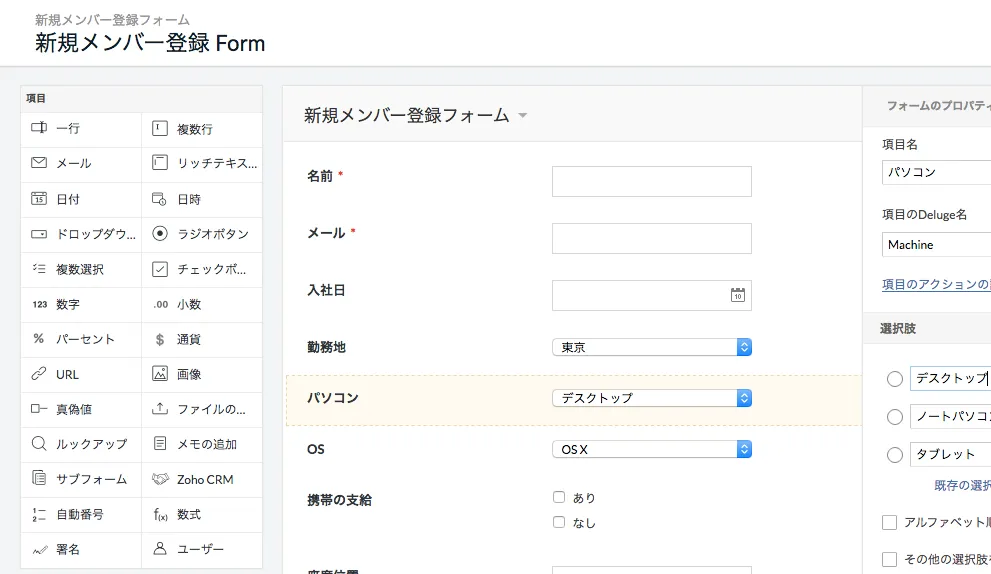Screen dimensions: 991x574
Task: Select the radio button beside タブレット
Action: click(895, 455)
